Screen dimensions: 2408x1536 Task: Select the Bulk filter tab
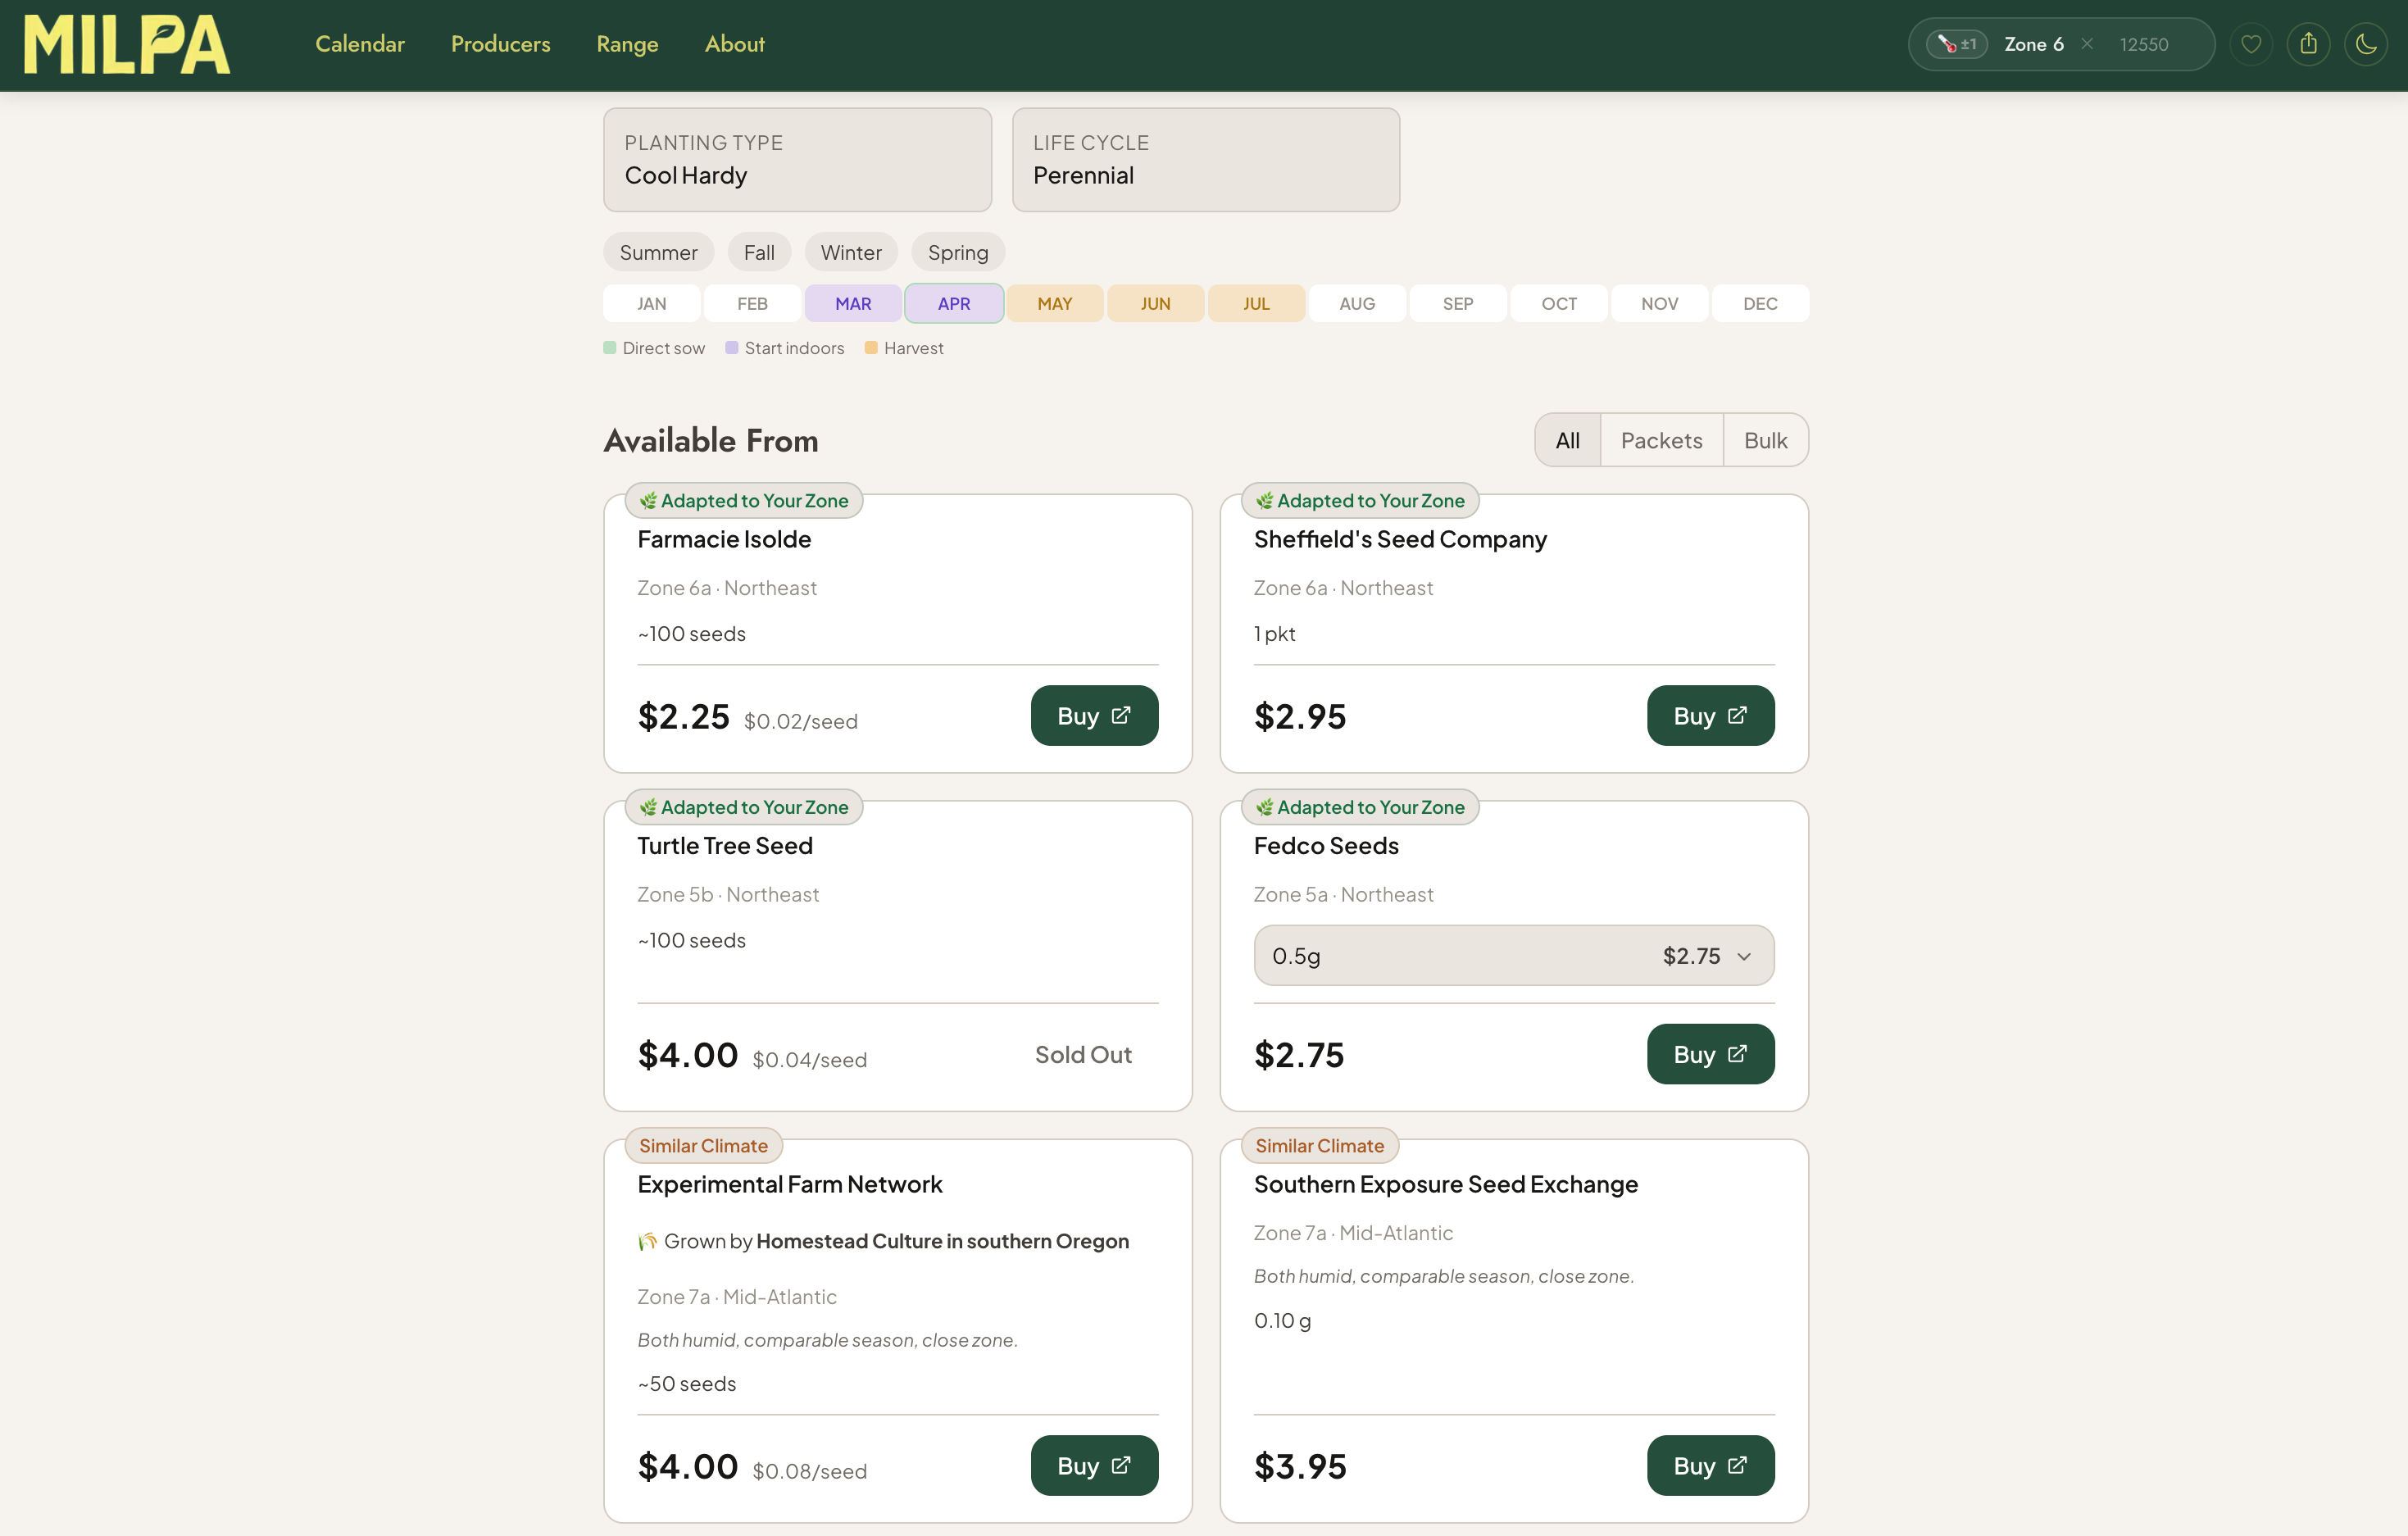coord(1765,440)
